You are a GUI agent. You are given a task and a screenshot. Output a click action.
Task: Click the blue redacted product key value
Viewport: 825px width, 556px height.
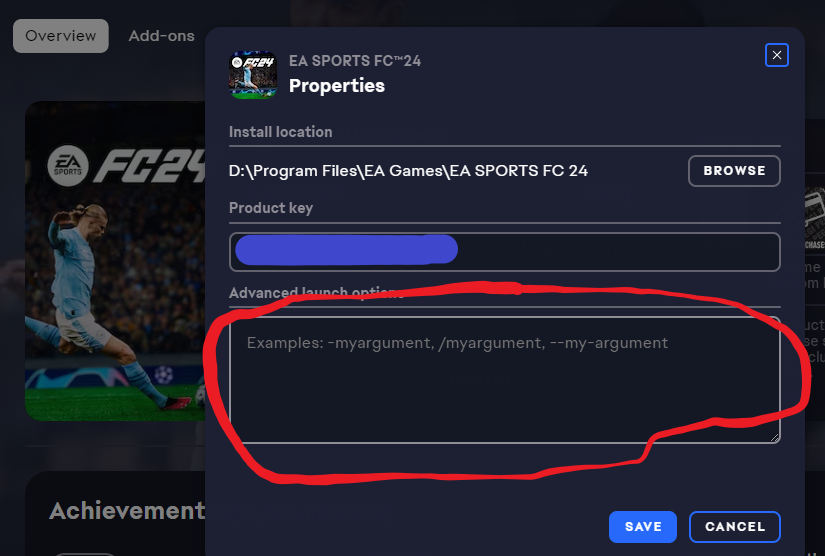point(346,250)
